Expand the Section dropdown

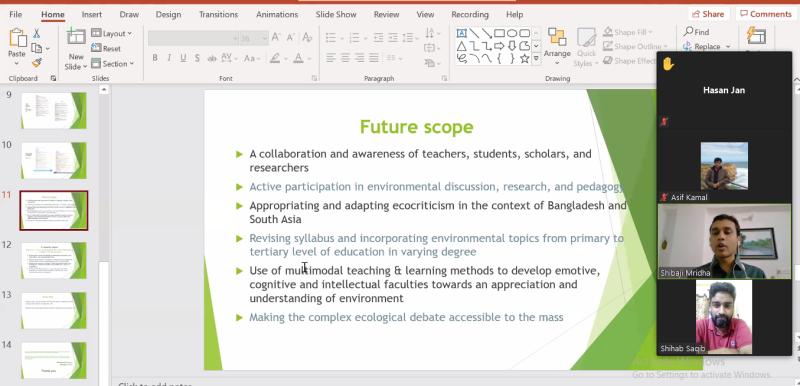[112, 64]
